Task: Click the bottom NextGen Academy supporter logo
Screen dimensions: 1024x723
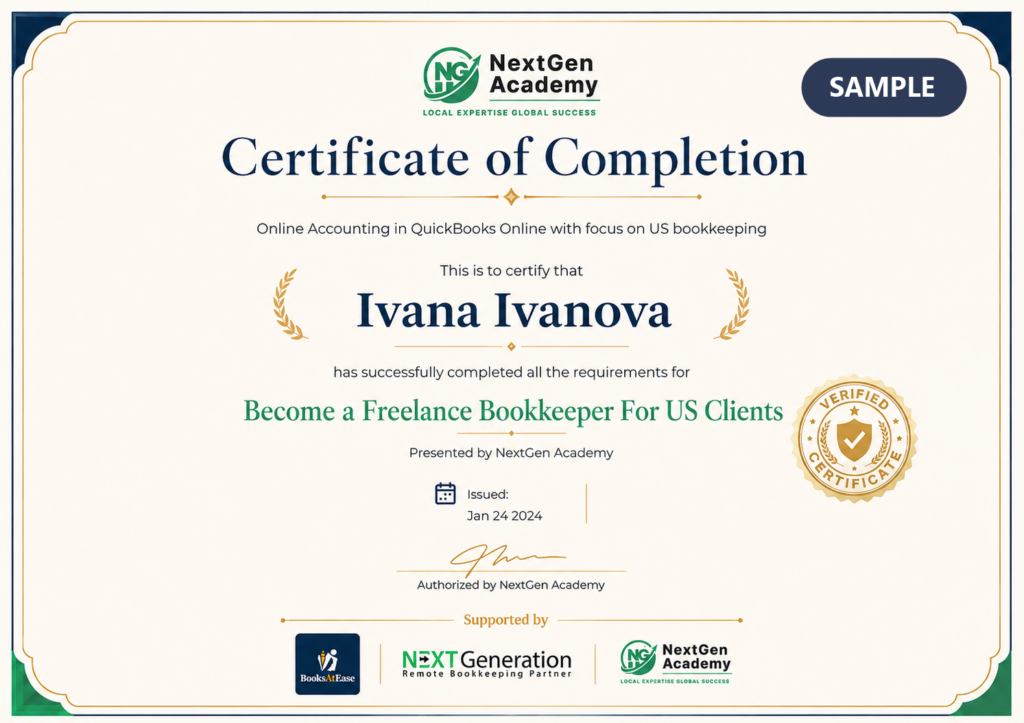Action: pyautogui.click(x=676, y=662)
